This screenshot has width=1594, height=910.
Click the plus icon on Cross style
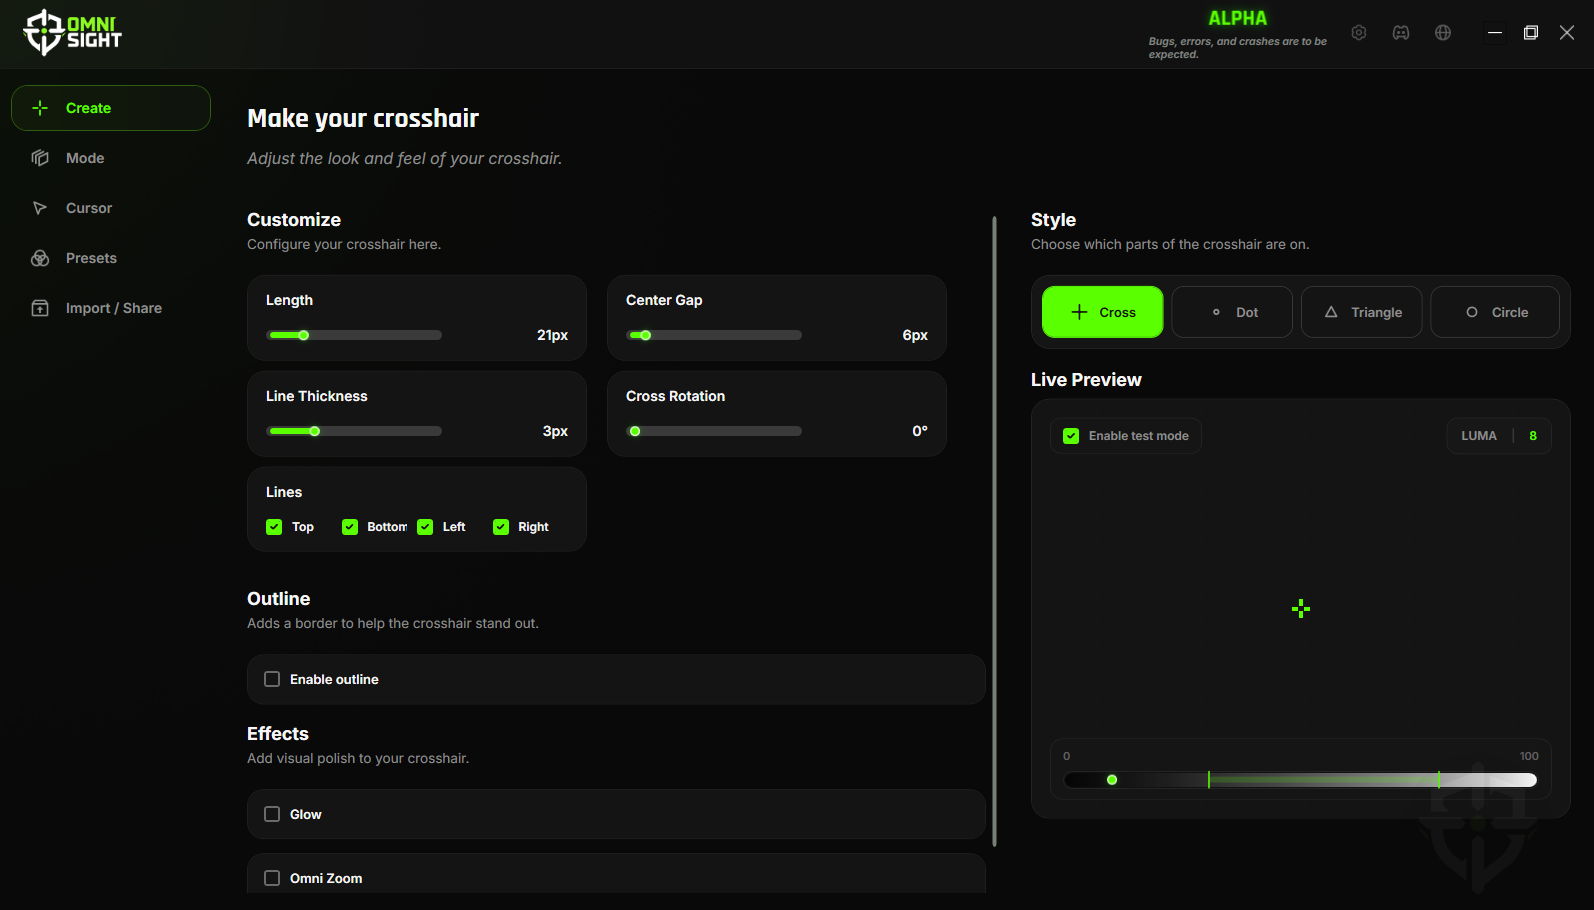1080,312
